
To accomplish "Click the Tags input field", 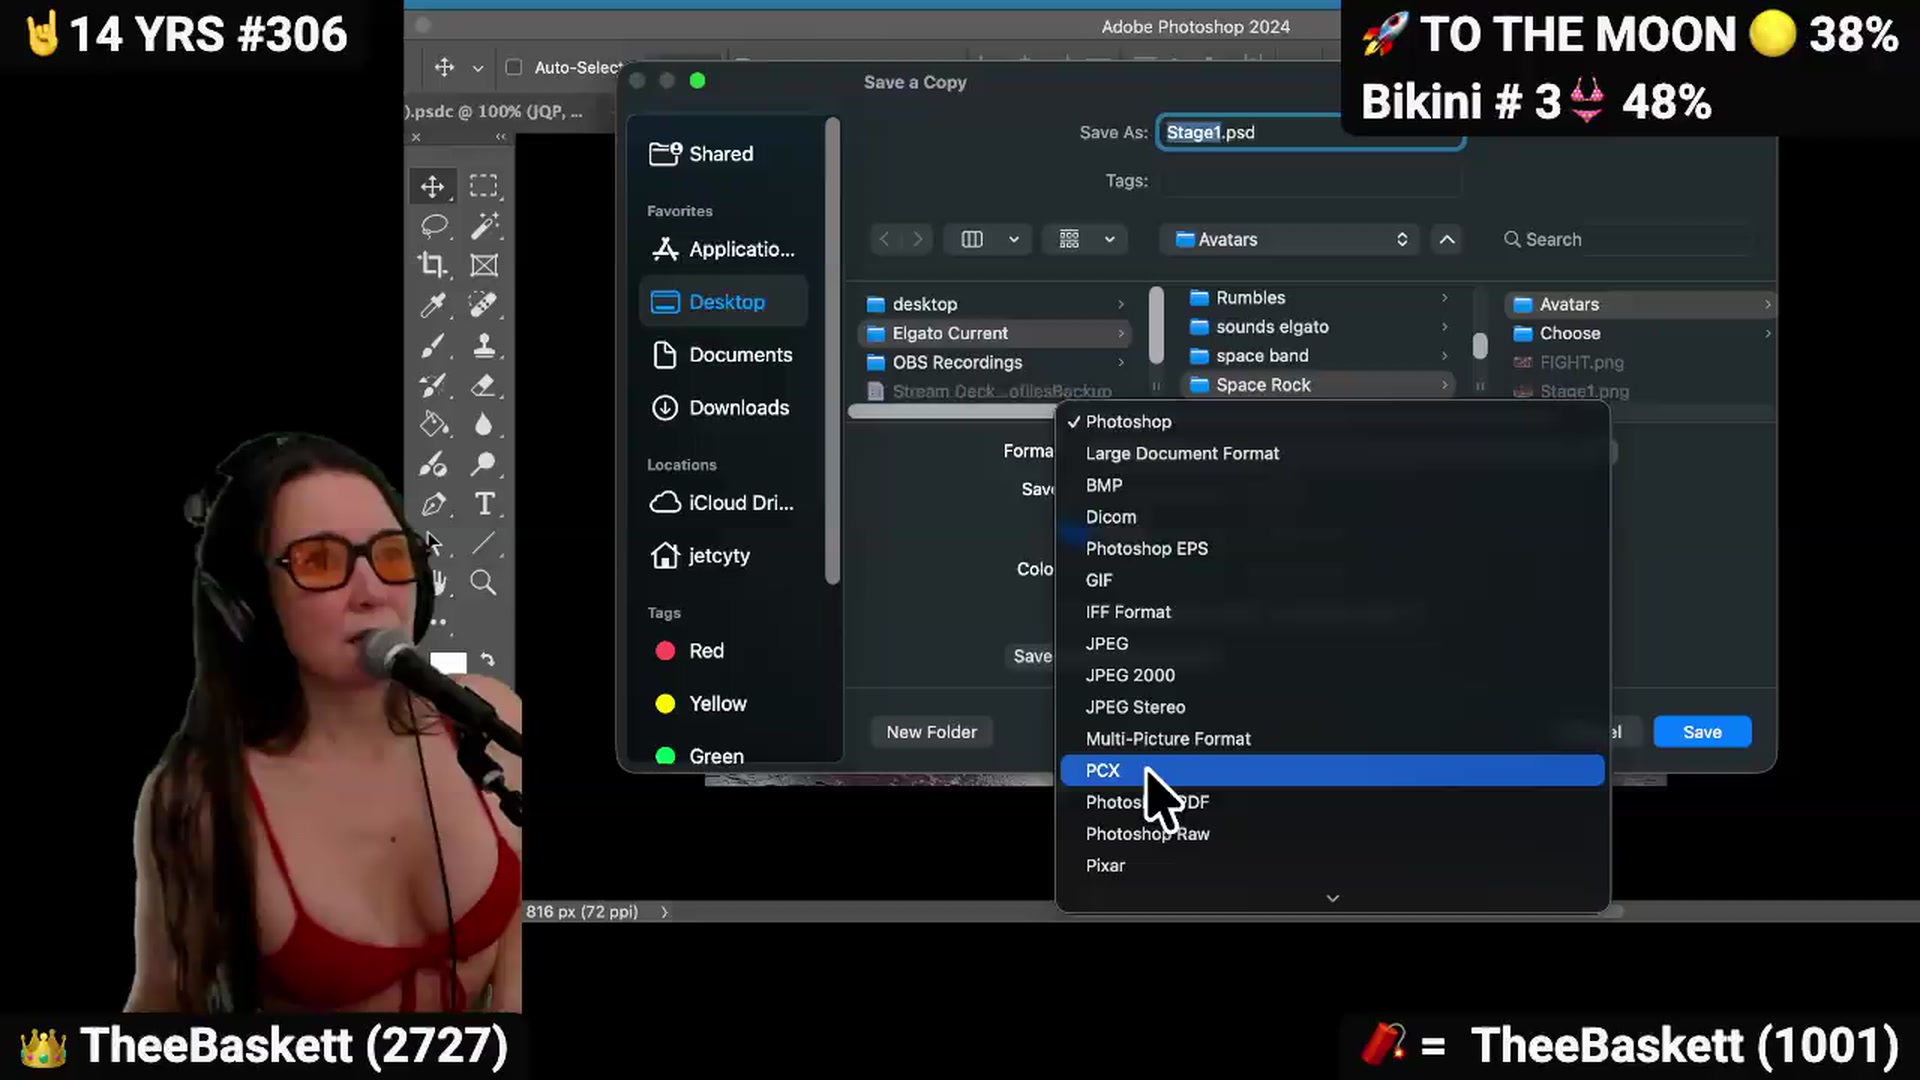I will point(1310,181).
